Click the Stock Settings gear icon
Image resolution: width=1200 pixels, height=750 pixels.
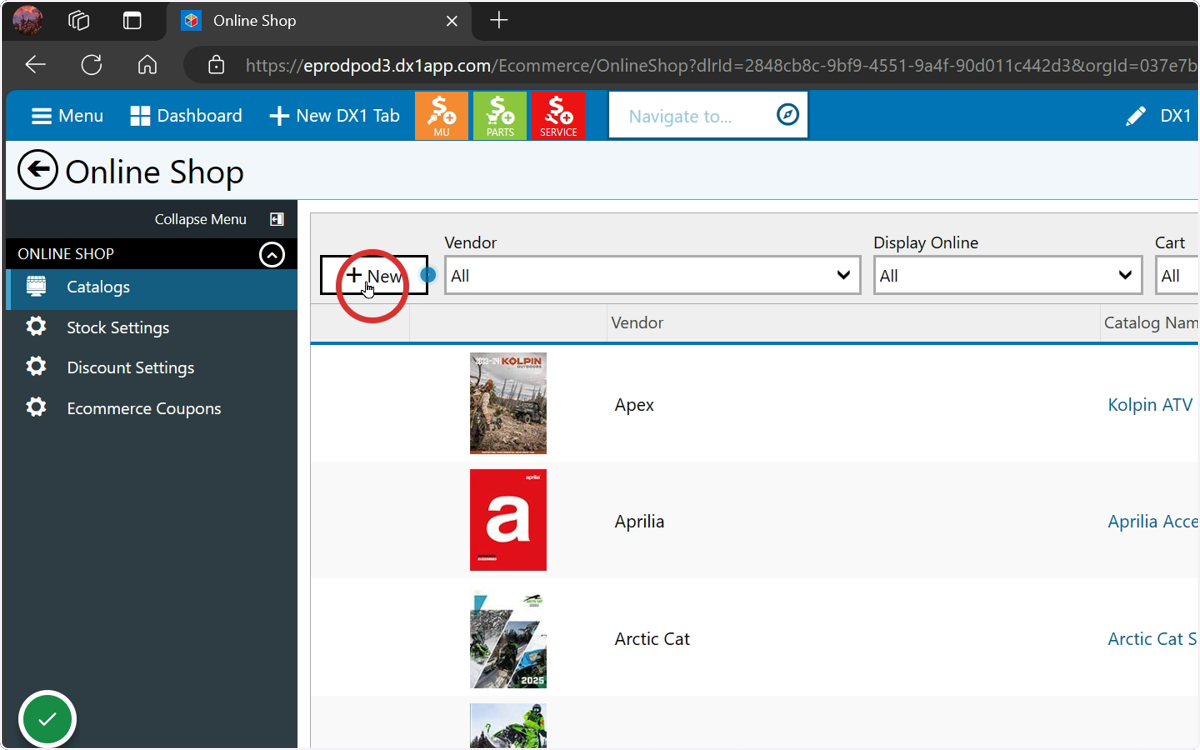click(x=36, y=327)
